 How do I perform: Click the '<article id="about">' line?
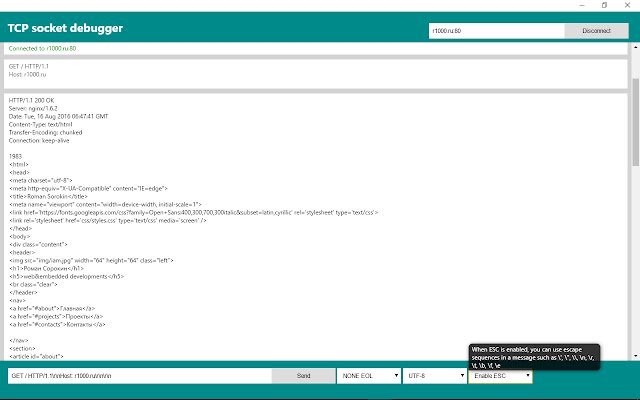point(36,356)
